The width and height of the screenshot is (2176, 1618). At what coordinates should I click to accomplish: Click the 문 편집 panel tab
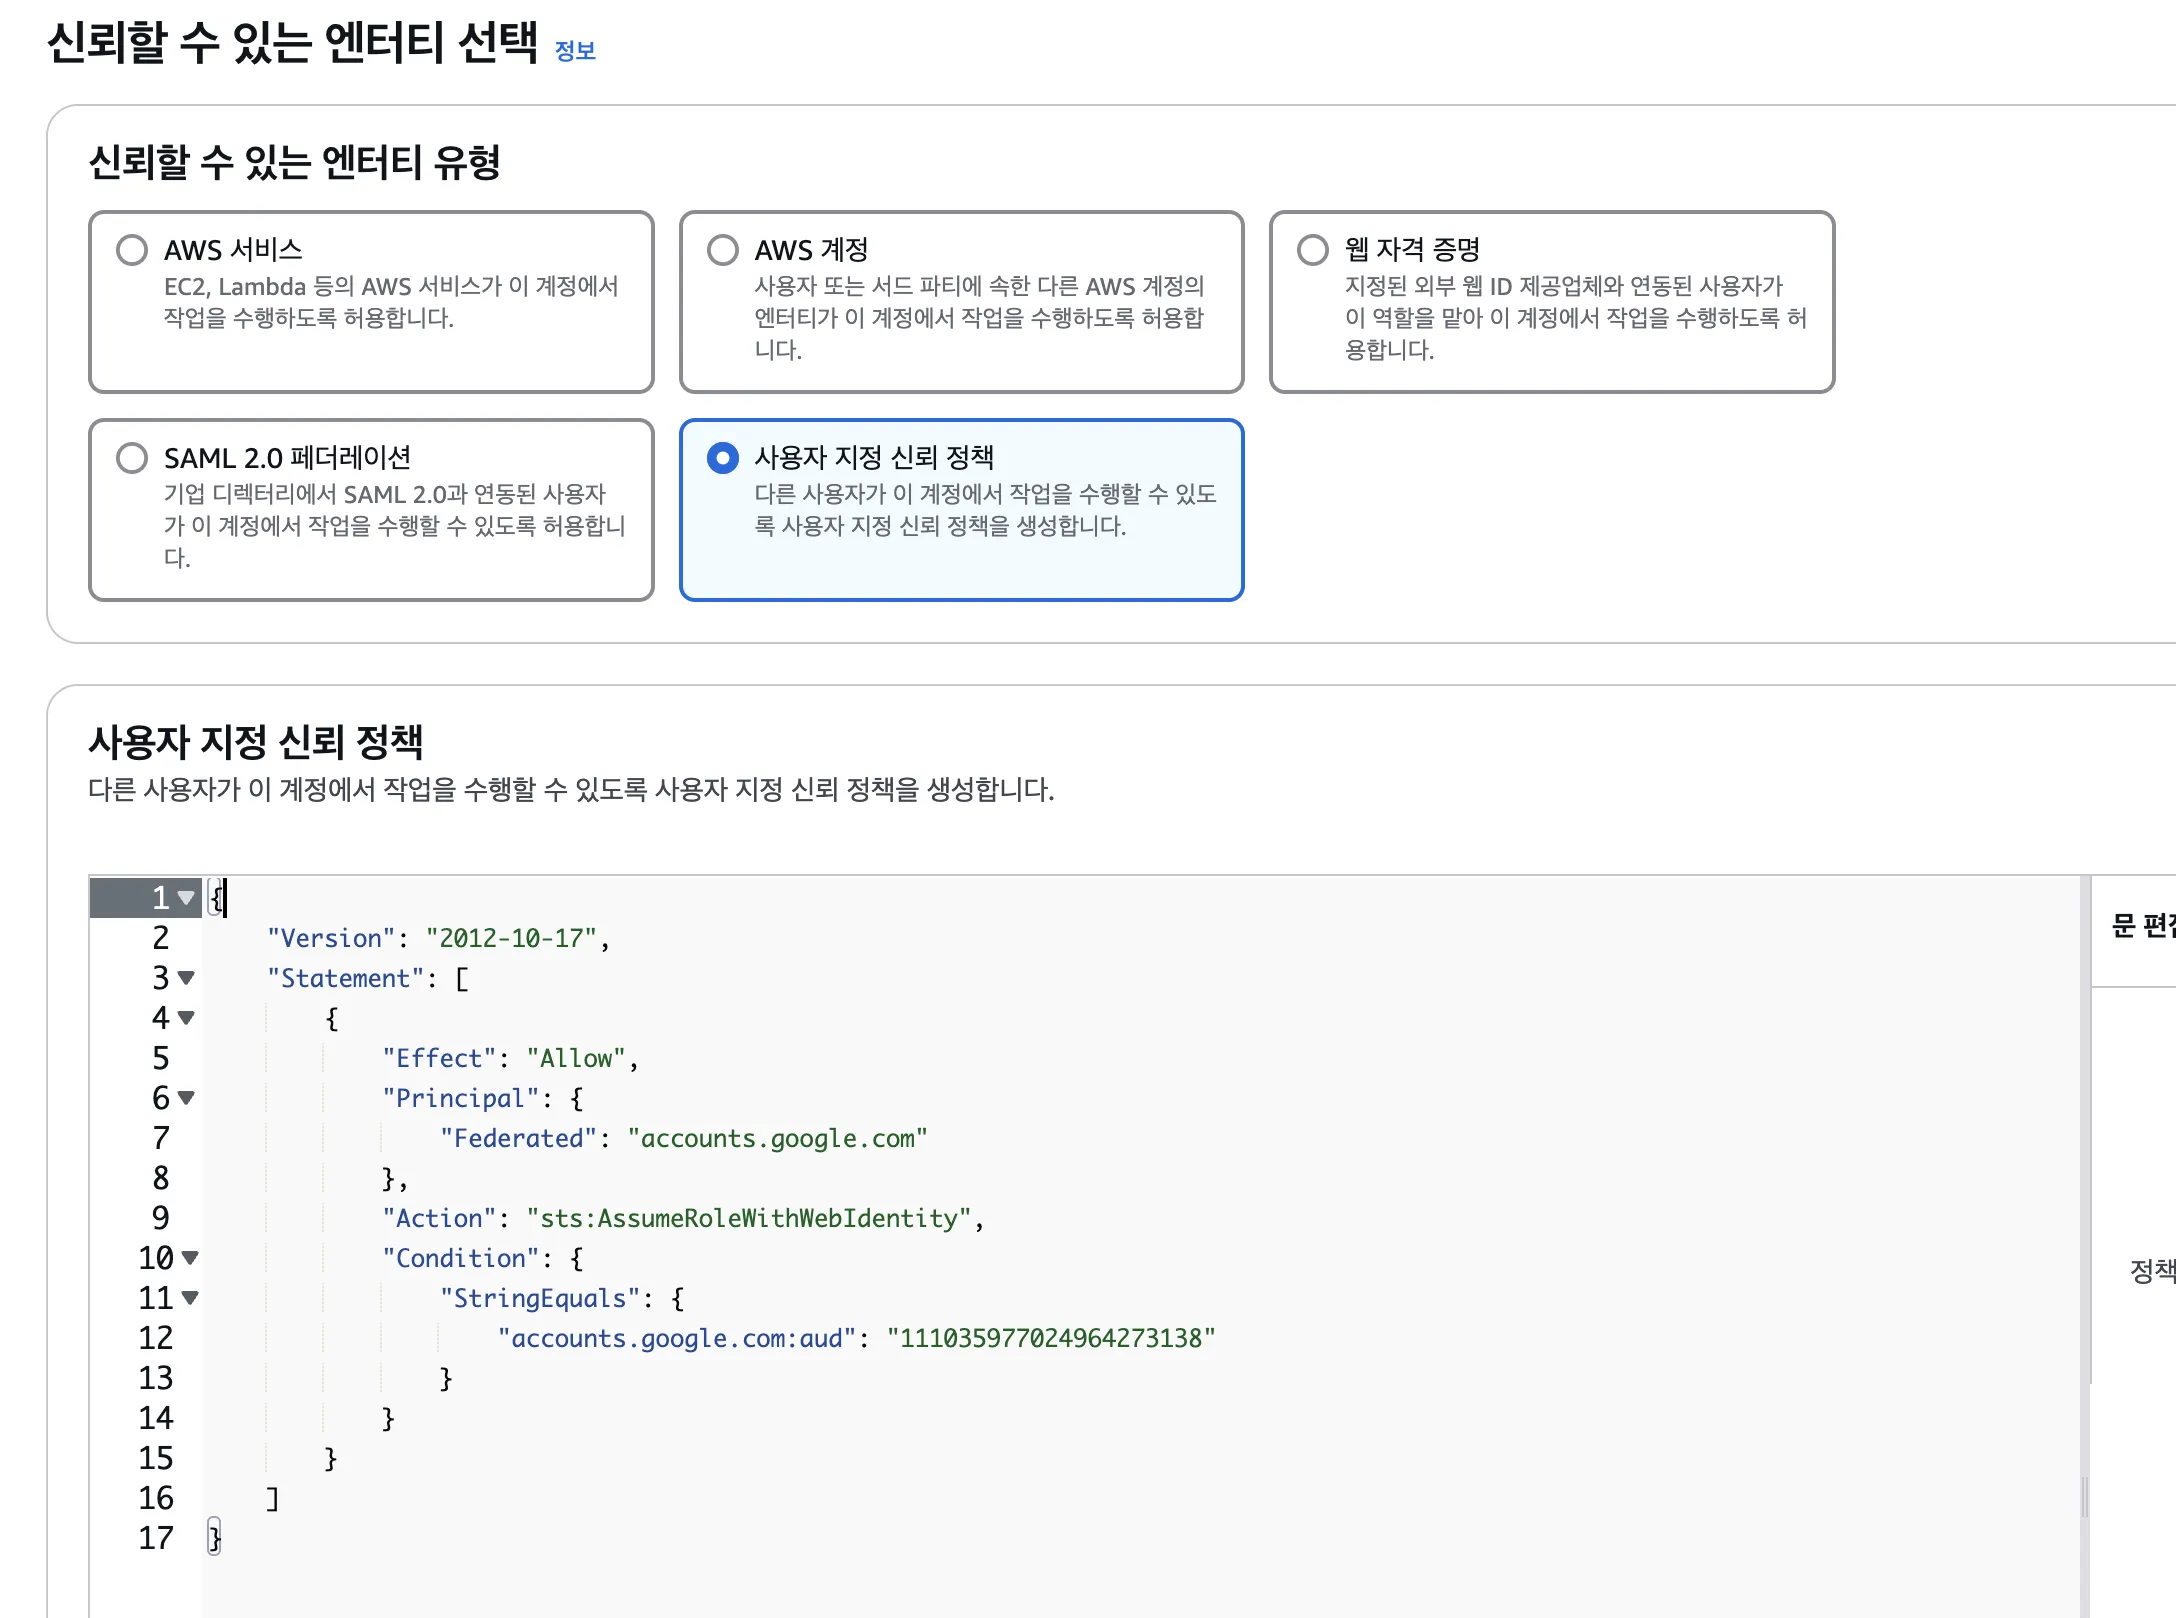(2142, 926)
